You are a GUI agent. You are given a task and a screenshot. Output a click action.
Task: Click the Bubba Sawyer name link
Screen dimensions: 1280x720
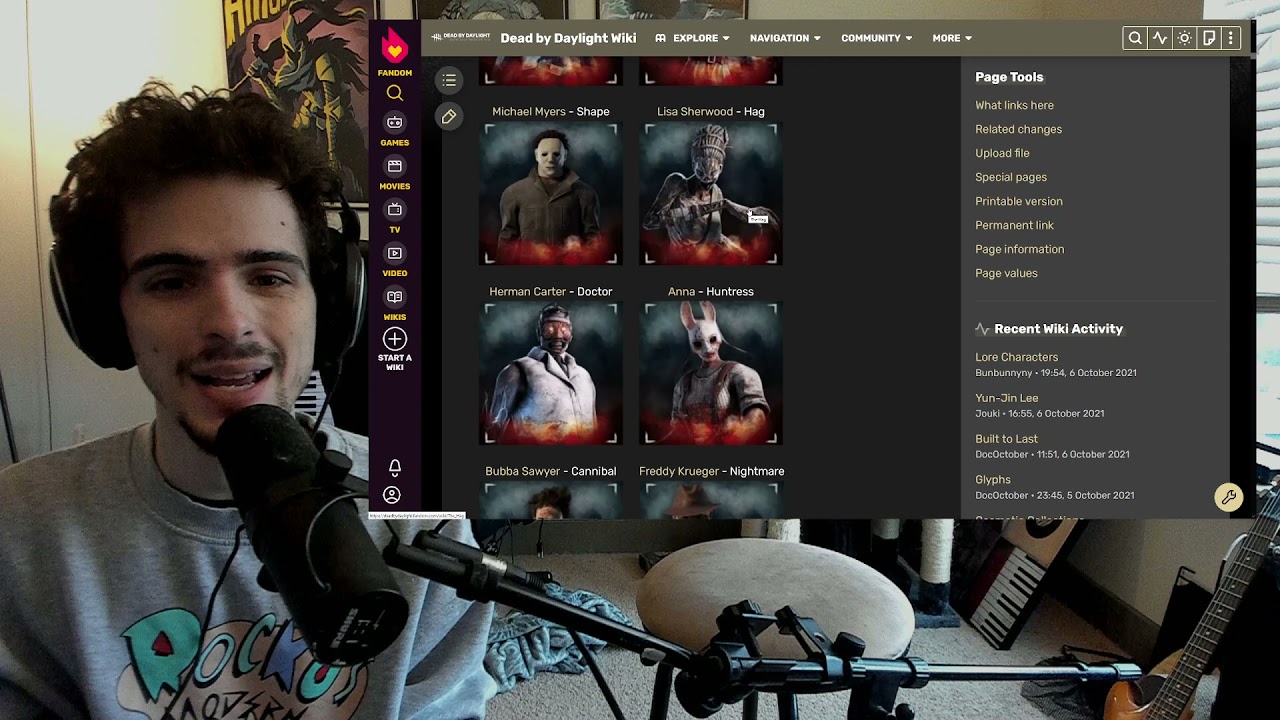point(522,471)
